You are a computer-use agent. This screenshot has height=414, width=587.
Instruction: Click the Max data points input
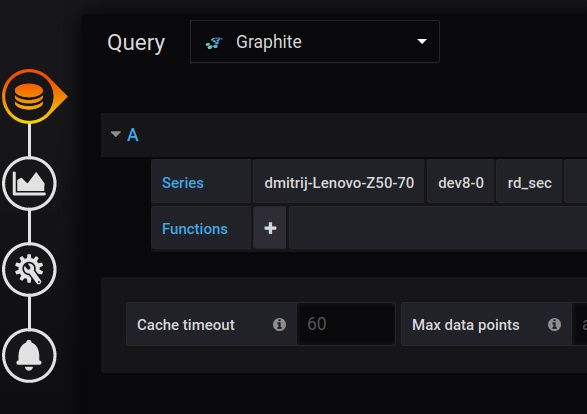pyautogui.click(x=580, y=324)
